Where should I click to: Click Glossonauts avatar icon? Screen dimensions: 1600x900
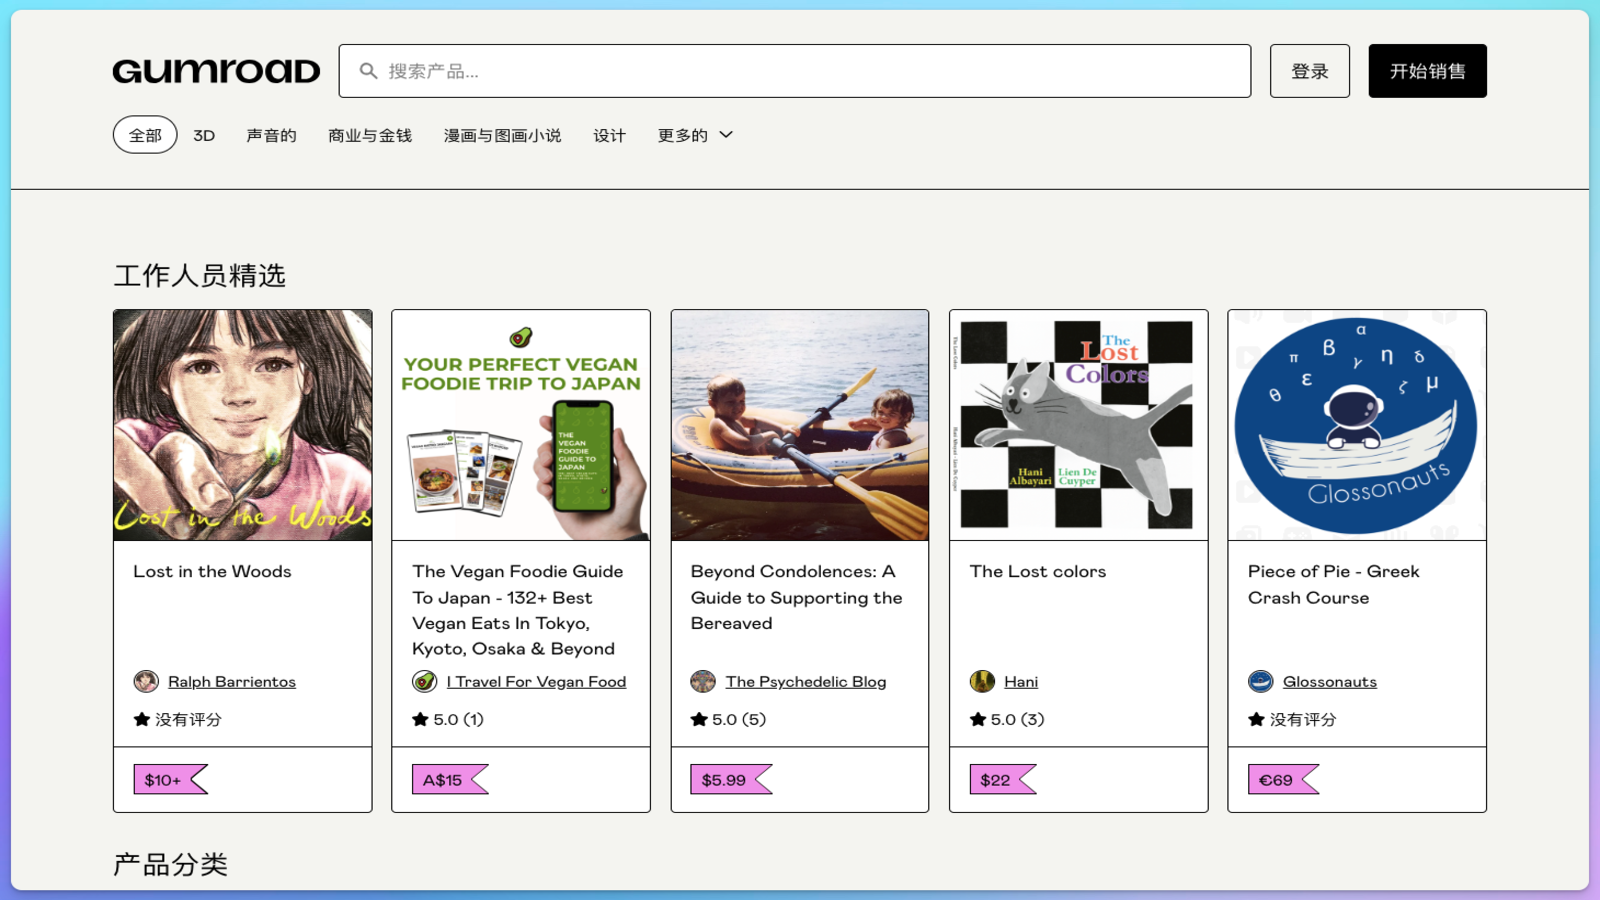tap(1260, 682)
